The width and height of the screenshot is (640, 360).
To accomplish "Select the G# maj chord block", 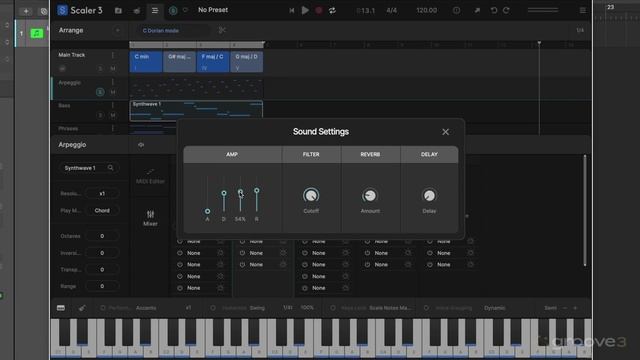I will click(179, 62).
